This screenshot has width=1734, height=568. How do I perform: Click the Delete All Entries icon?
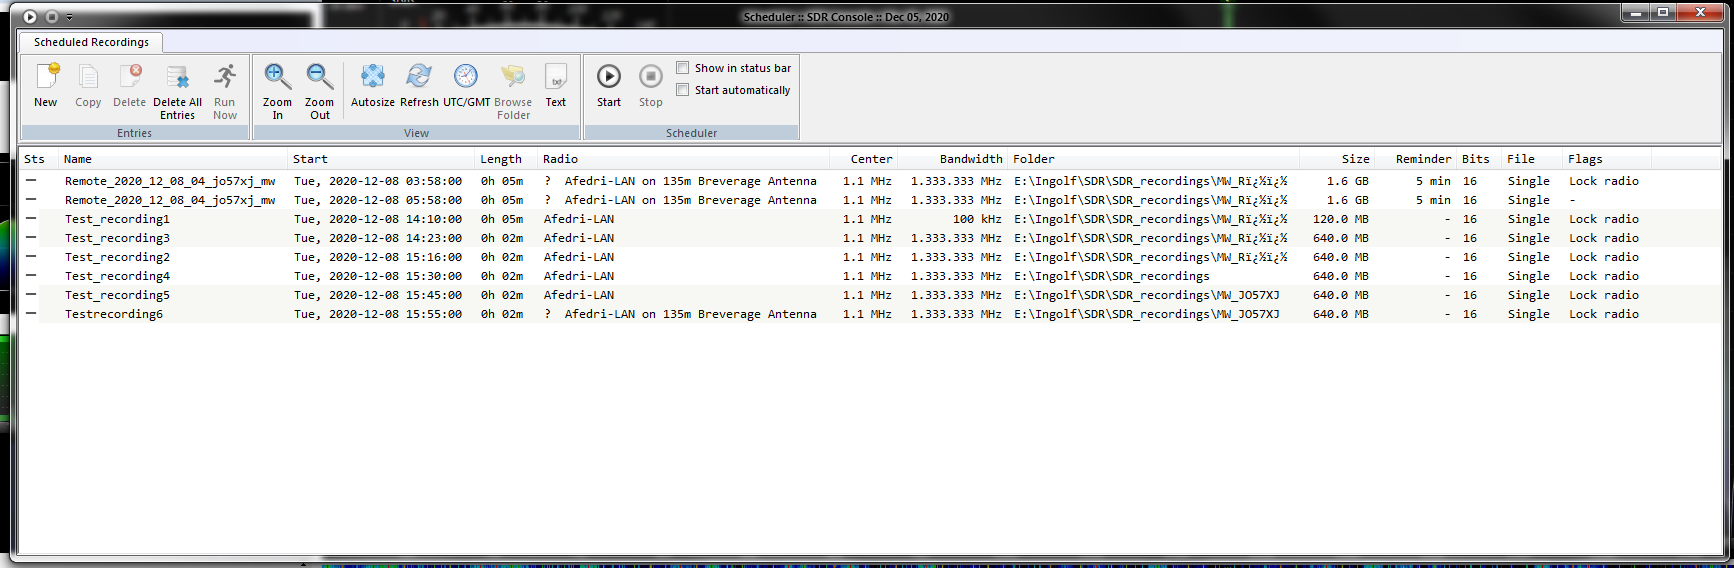pos(177,78)
